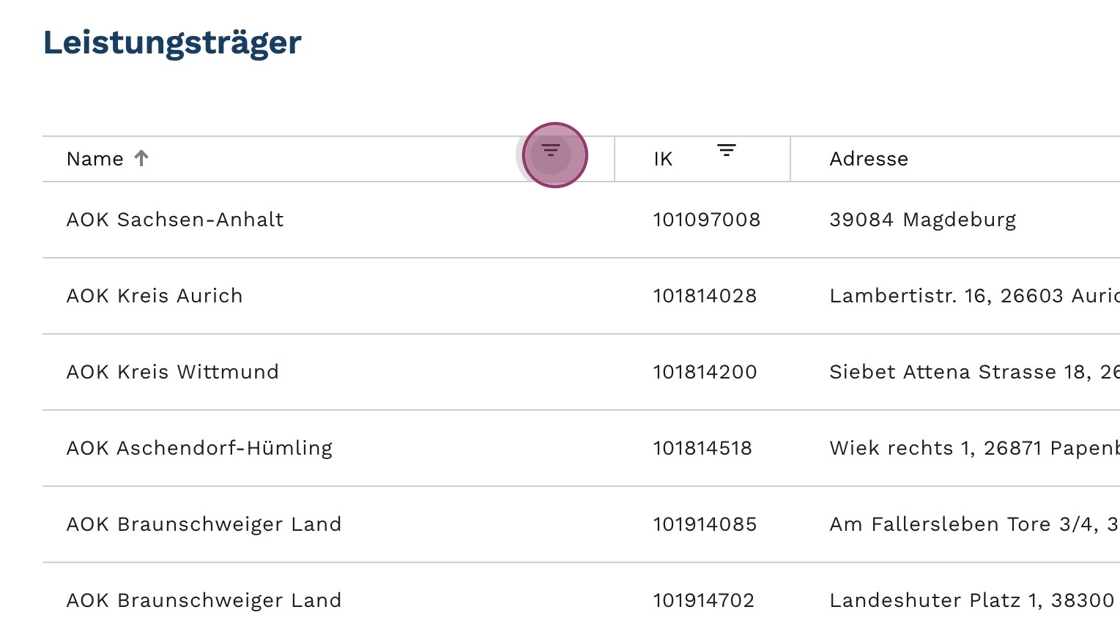Click the Wiek rechts 1 address
Screen dimensions: 1120x626
coord(972,448)
